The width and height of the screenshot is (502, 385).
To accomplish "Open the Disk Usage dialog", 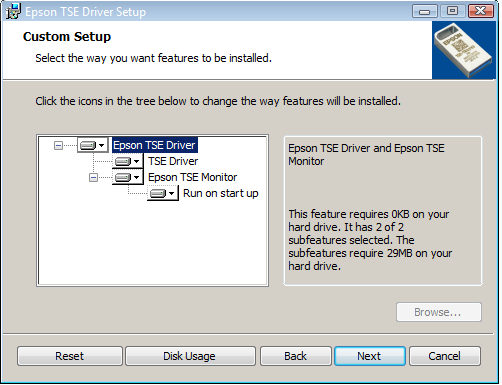I will 190,356.
